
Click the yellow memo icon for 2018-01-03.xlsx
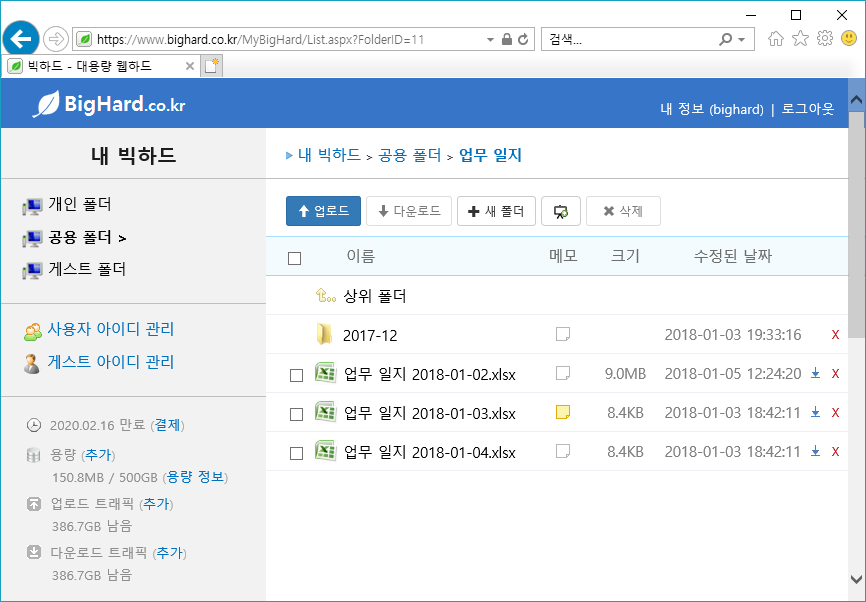[x=563, y=412]
